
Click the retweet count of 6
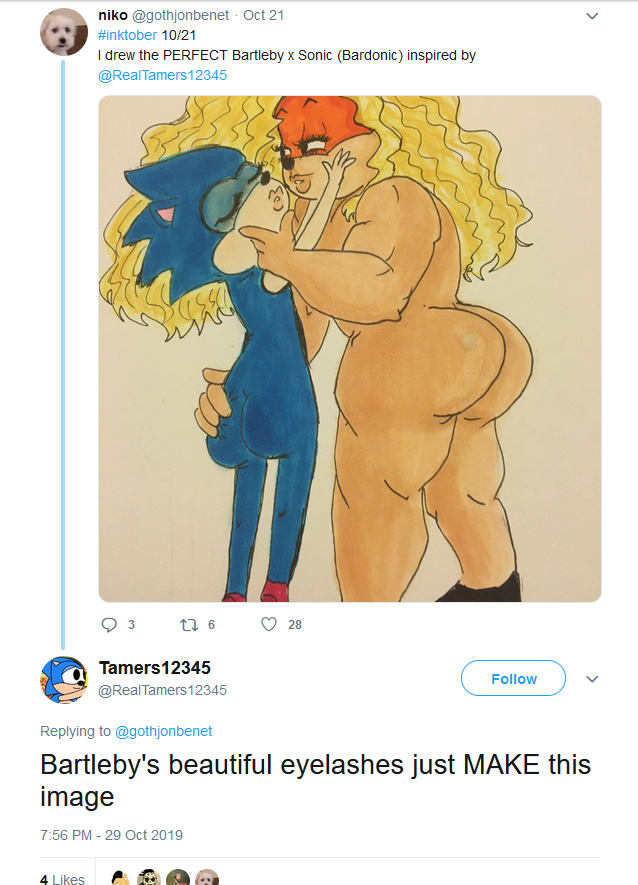[x=210, y=624]
